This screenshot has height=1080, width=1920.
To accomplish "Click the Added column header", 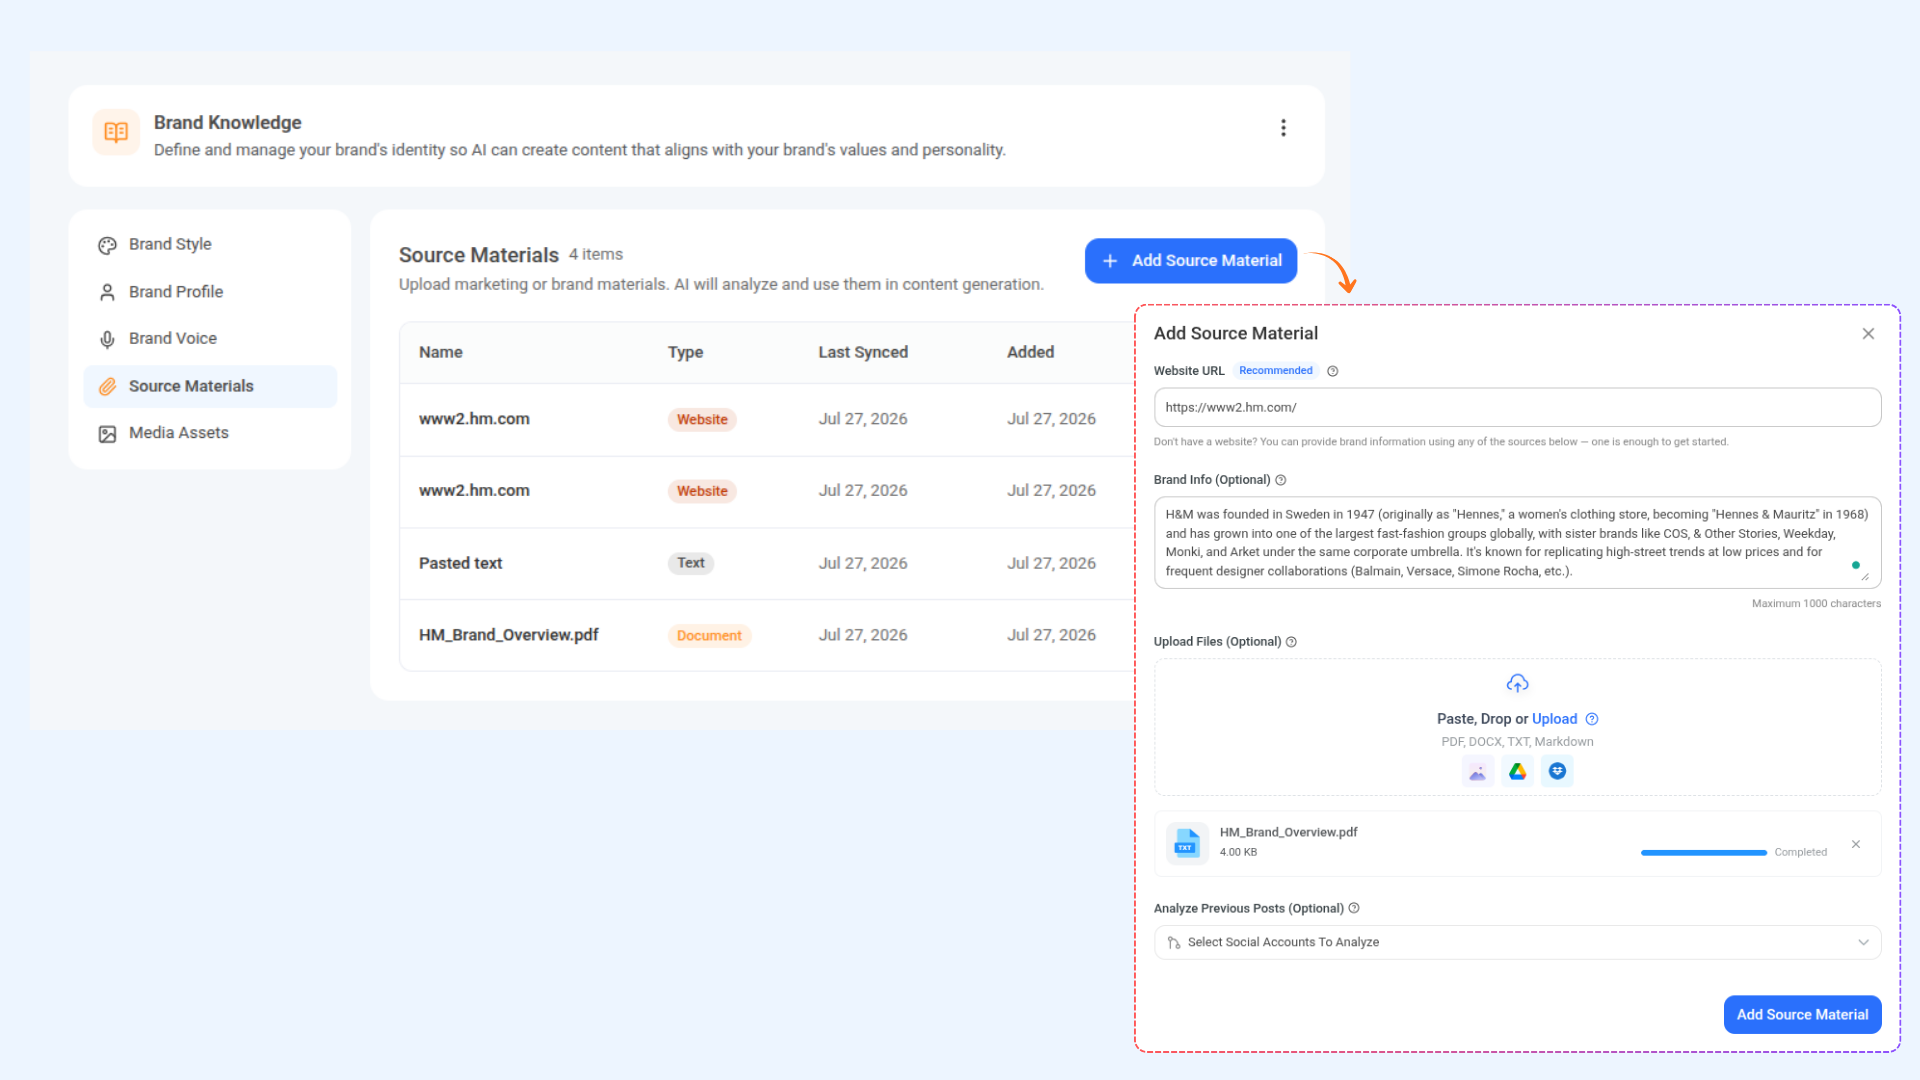I will tap(1030, 352).
